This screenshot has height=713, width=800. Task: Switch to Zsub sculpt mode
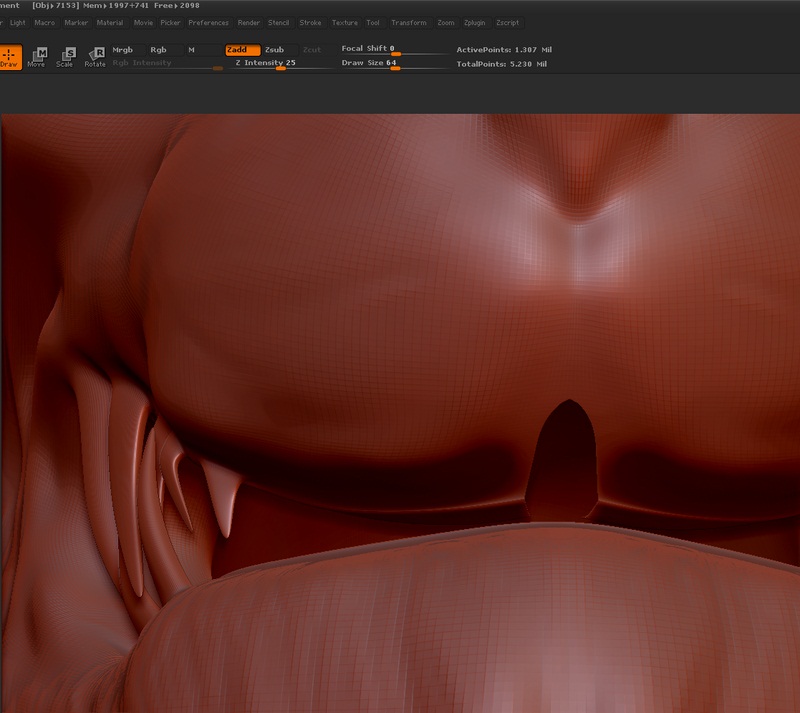tap(274, 49)
